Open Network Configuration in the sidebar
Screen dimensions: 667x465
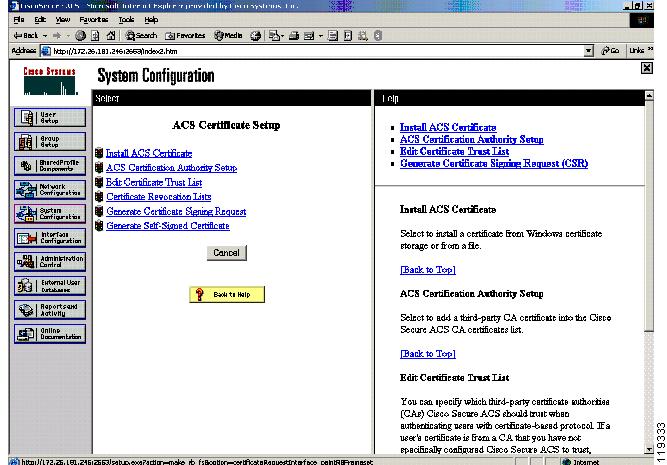tap(50, 190)
